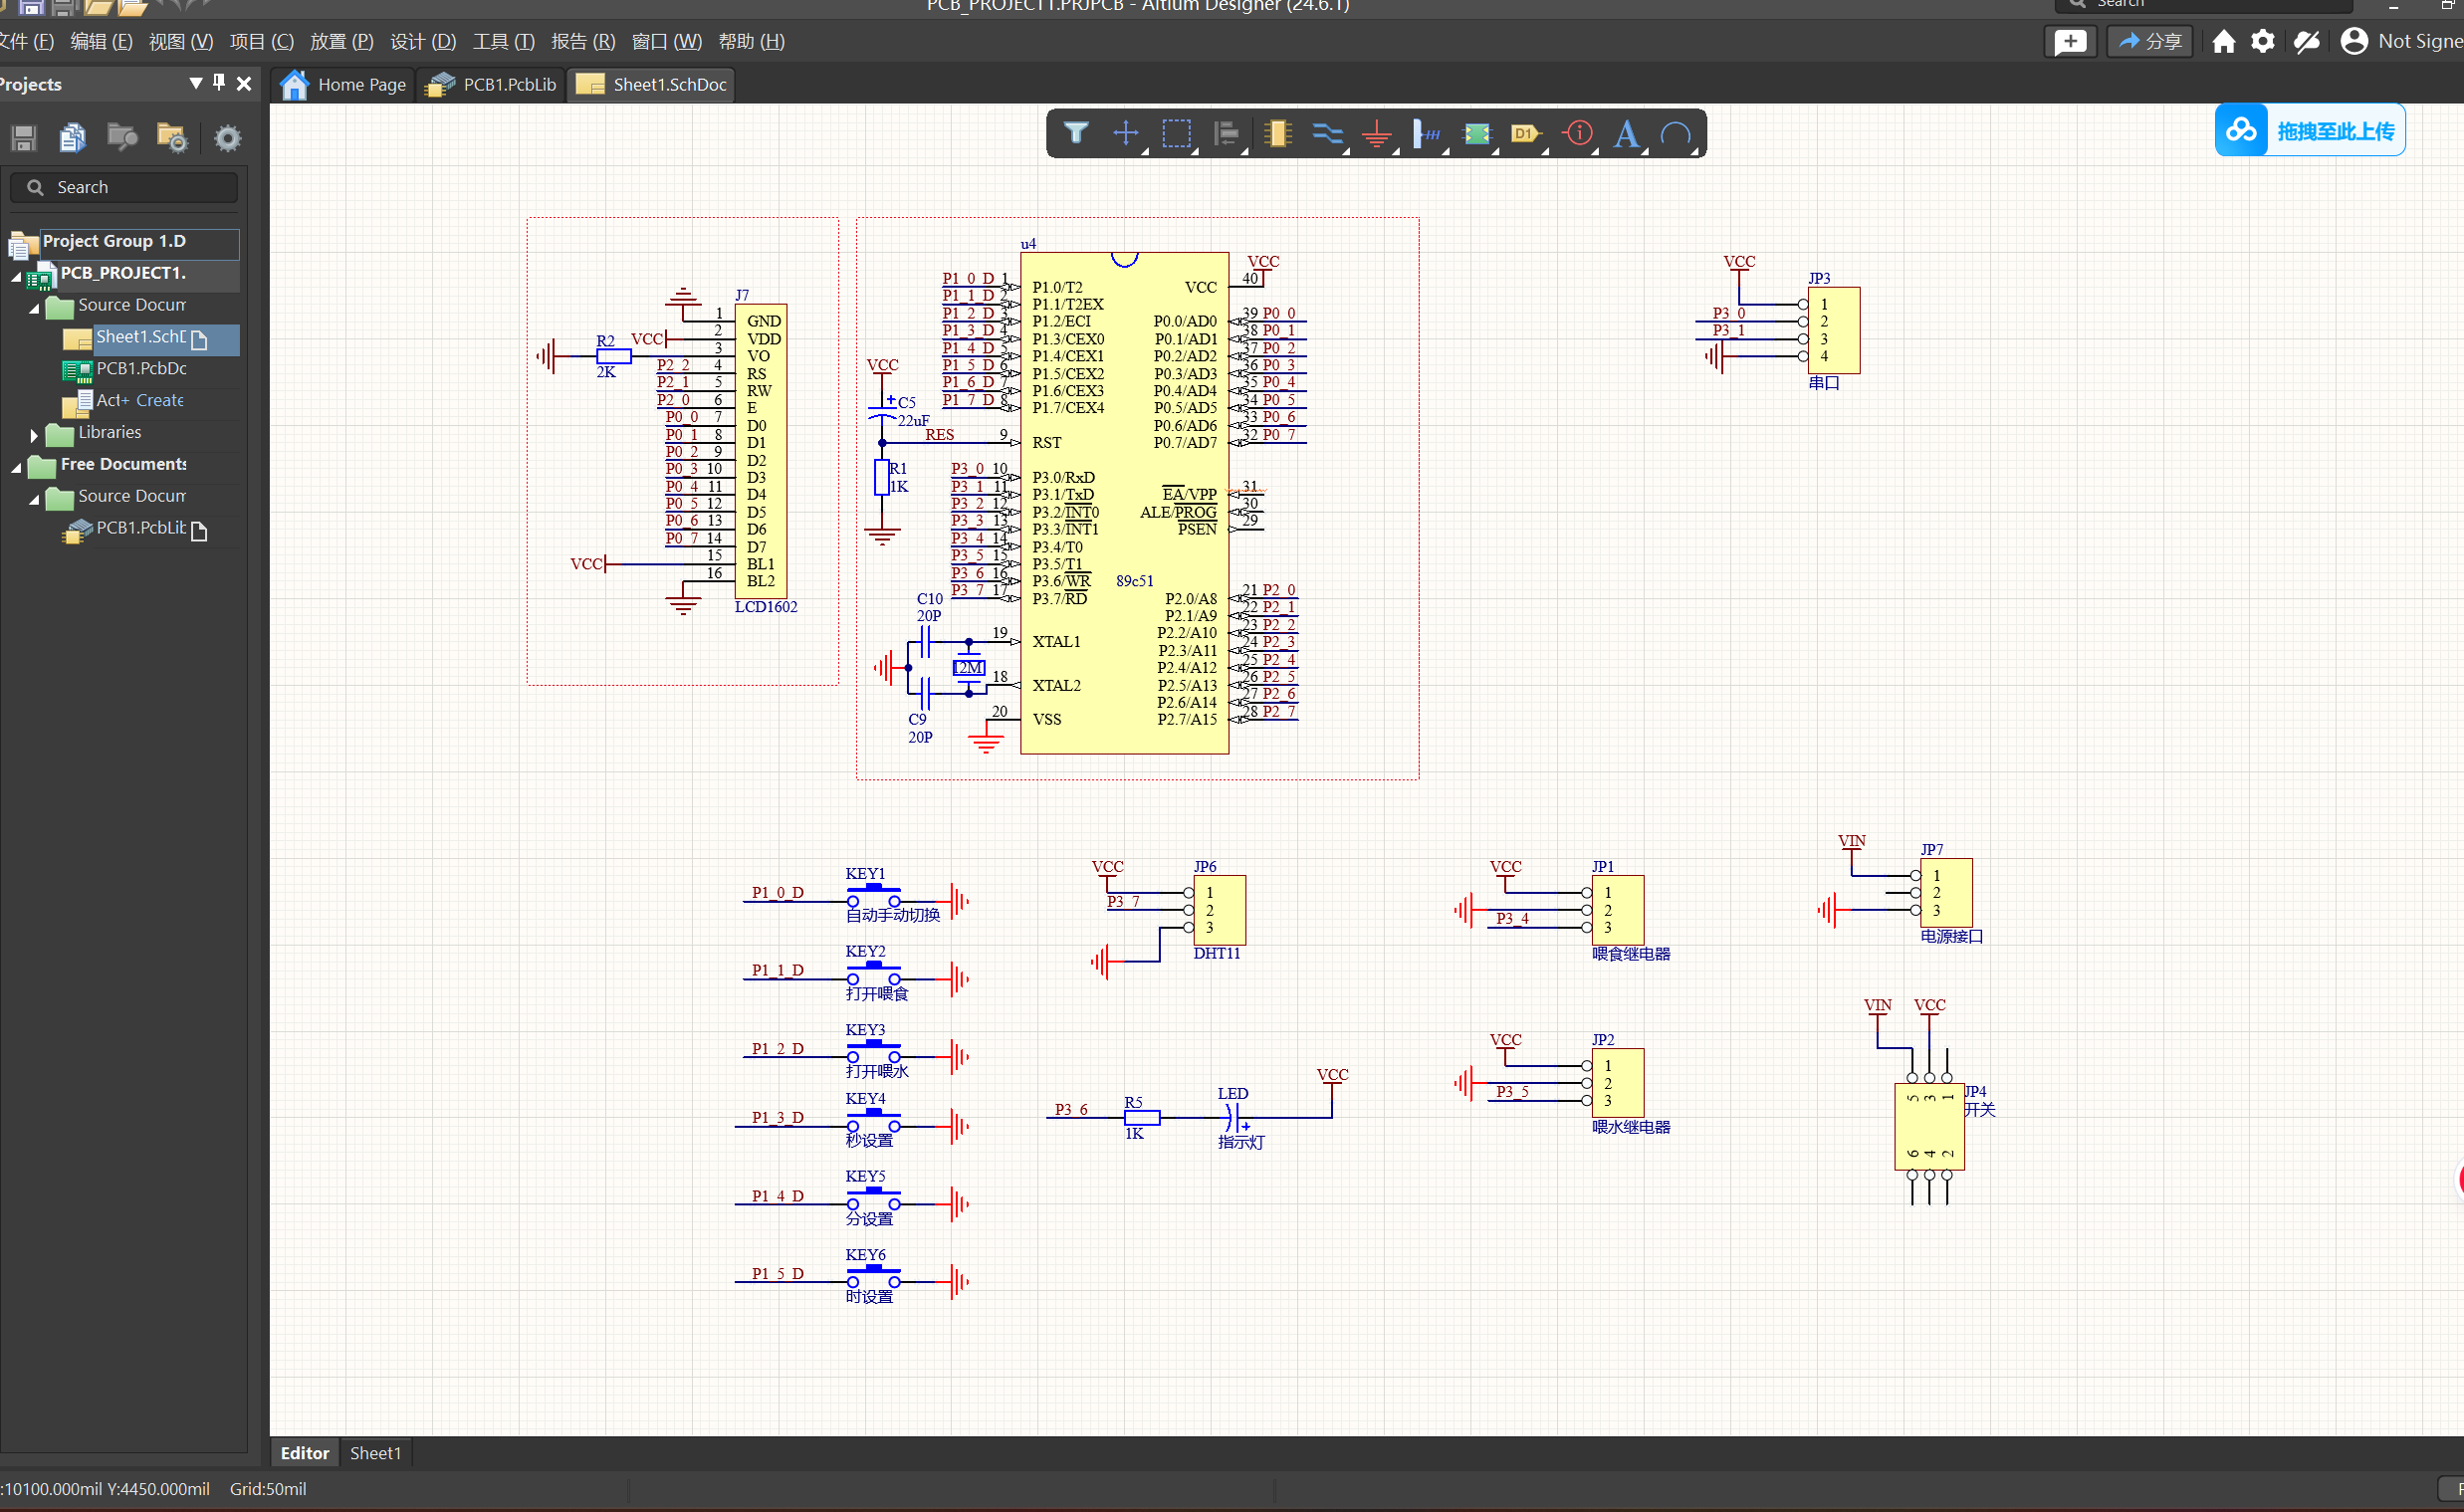Click the user account avatar icon
This screenshot has width=2464, height=1512.
2355,42
